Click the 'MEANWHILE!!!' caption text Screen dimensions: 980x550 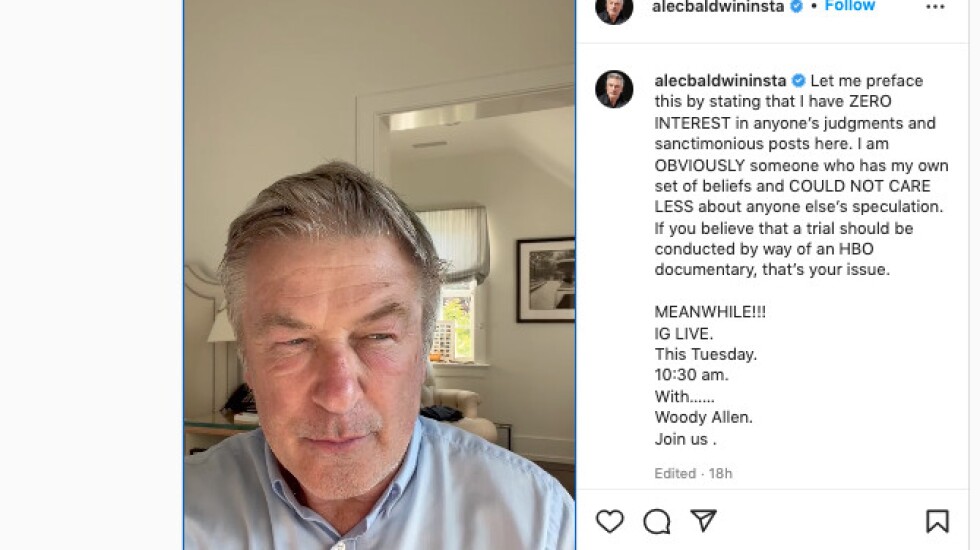710,312
